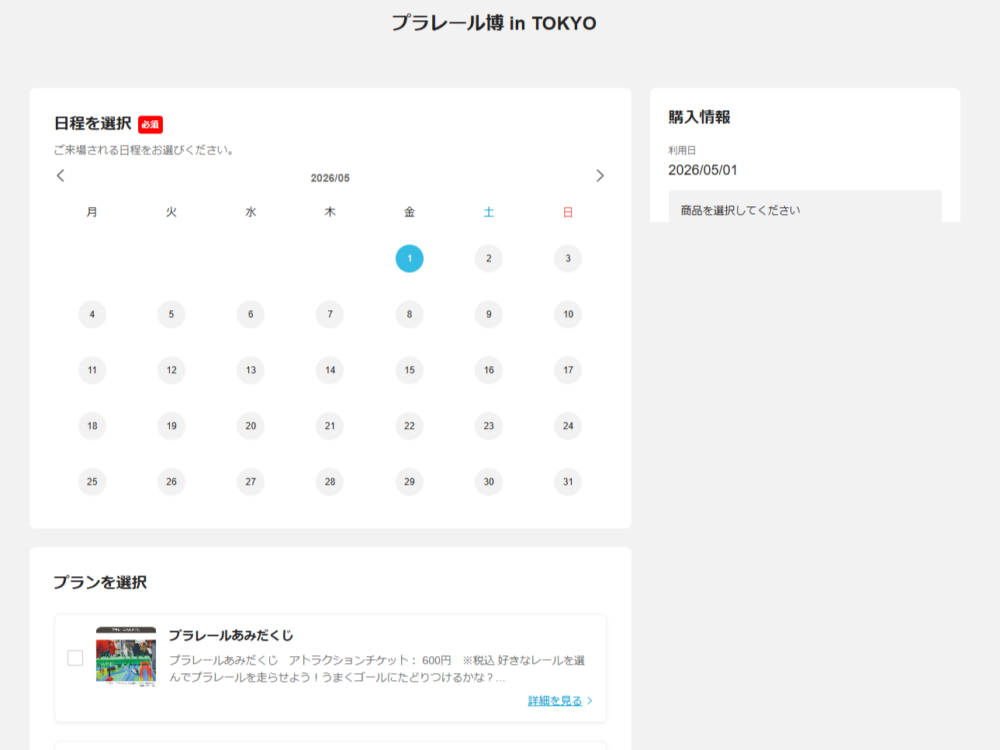
Task: Pick the 17th on the calendar
Action: [x=568, y=370]
